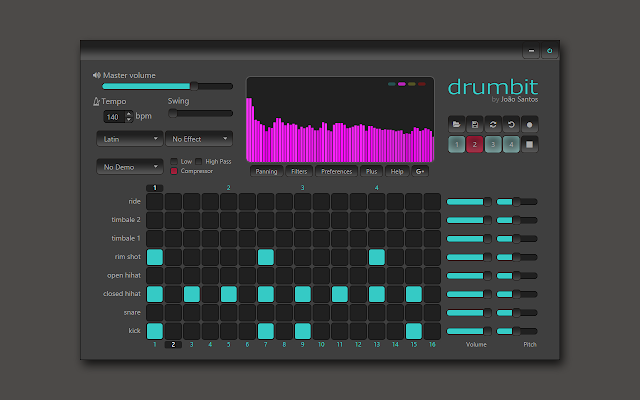Viewport: 640px width, 400px height.
Task: Click the undo reset arrow icon
Action: tap(511, 124)
